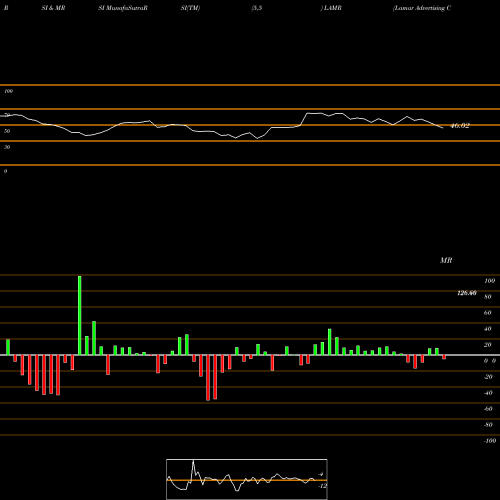Viewport: 500px width, 500px height.
Task: Click the MR axis label '40'
Action: tap(488, 329)
